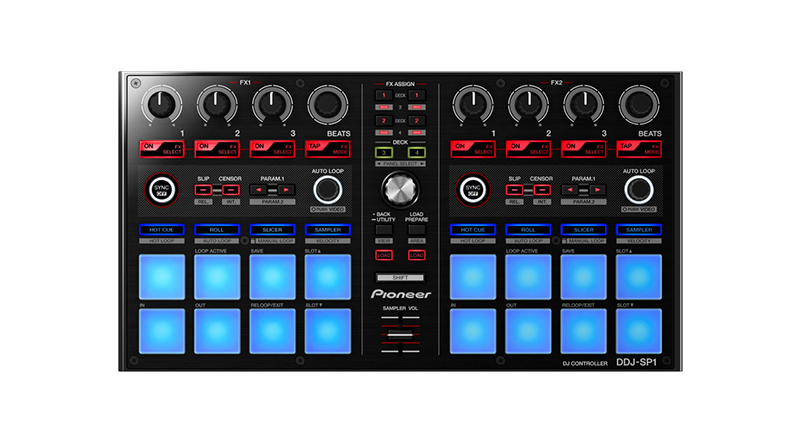Toggle FX2 effect 2 ON button

click(528, 149)
